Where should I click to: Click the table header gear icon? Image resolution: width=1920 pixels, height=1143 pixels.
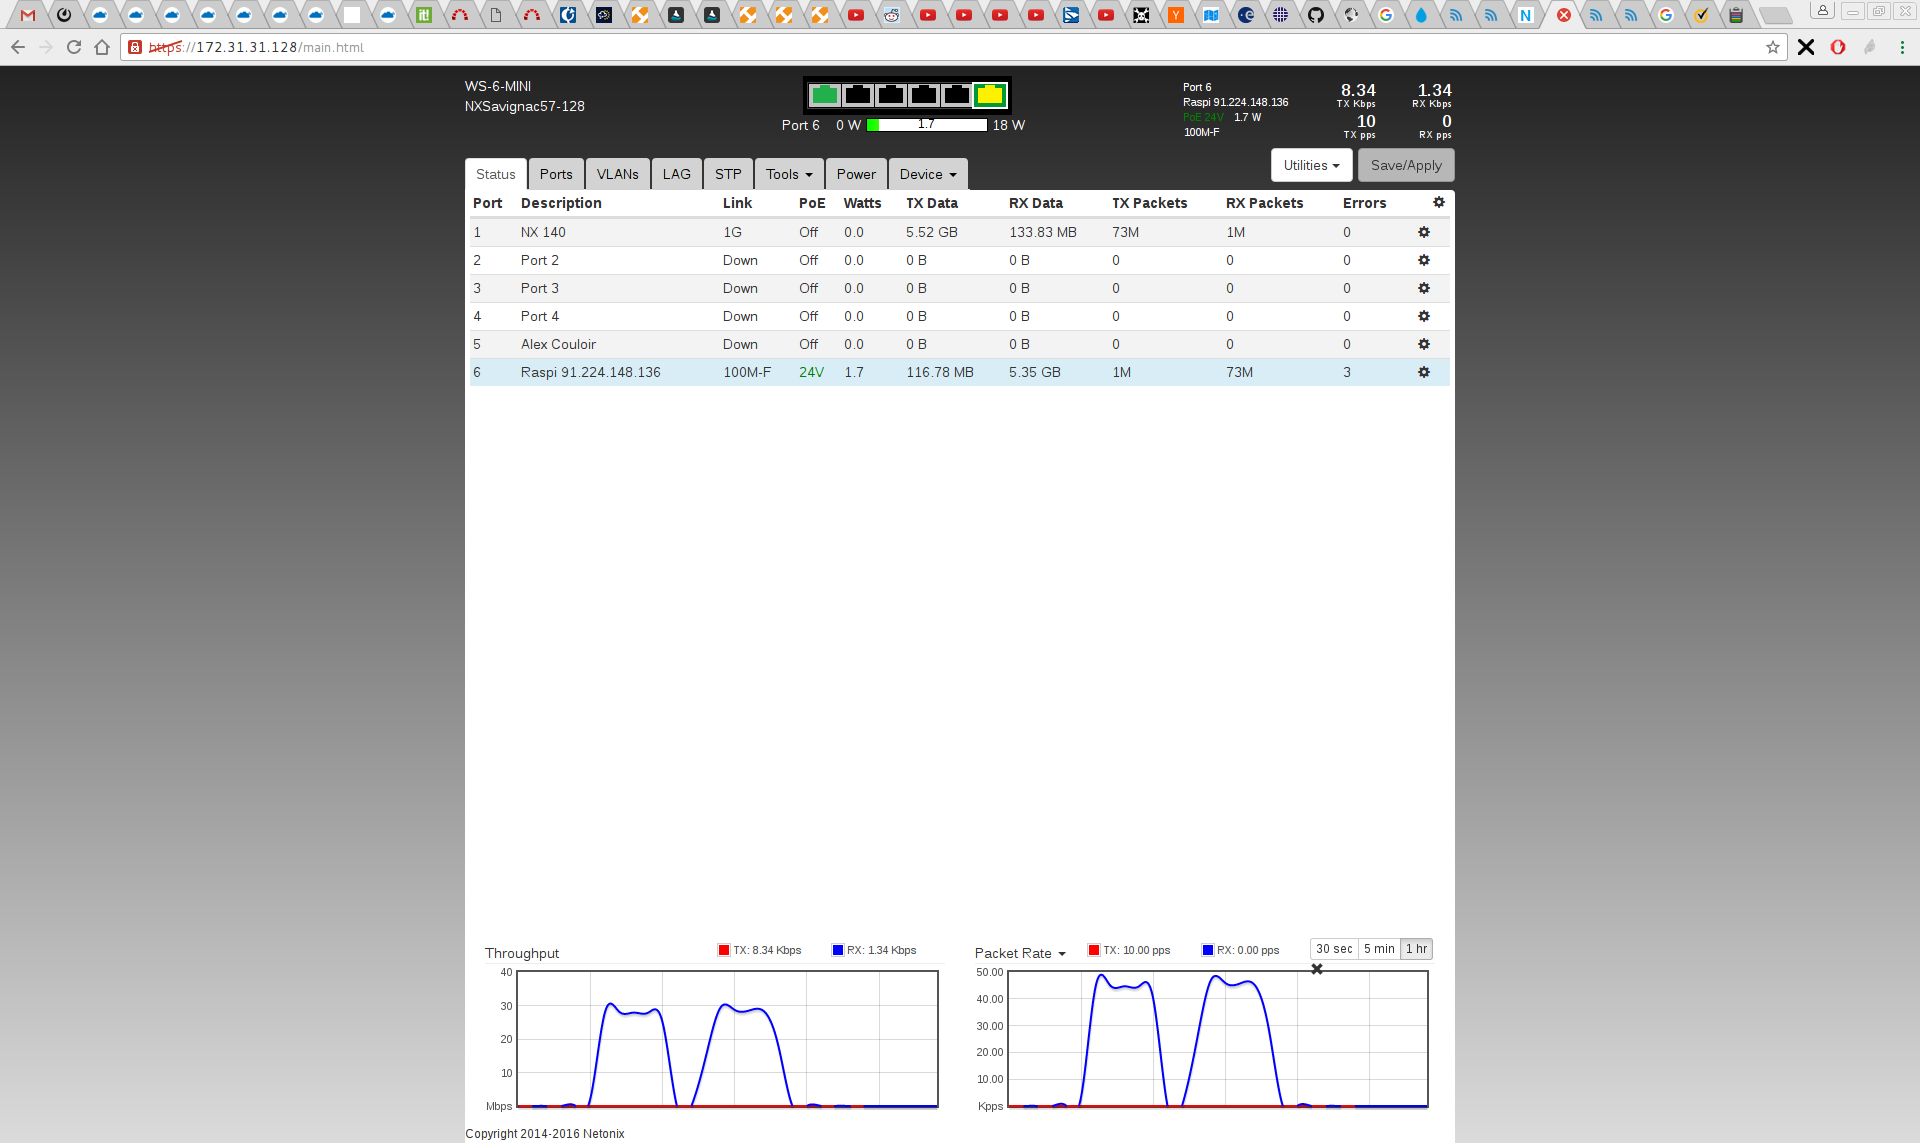pyautogui.click(x=1439, y=202)
